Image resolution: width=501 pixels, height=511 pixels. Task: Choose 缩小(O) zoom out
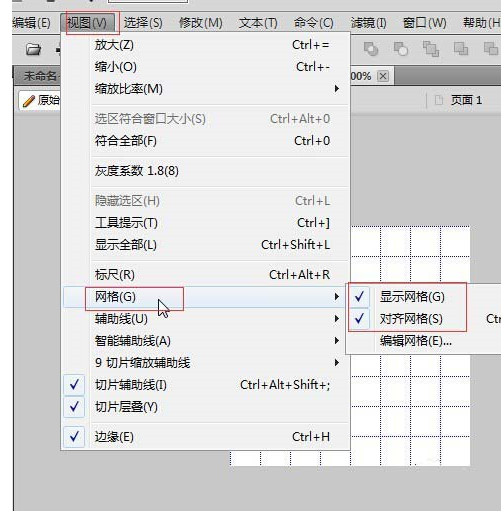click(x=206, y=67)
